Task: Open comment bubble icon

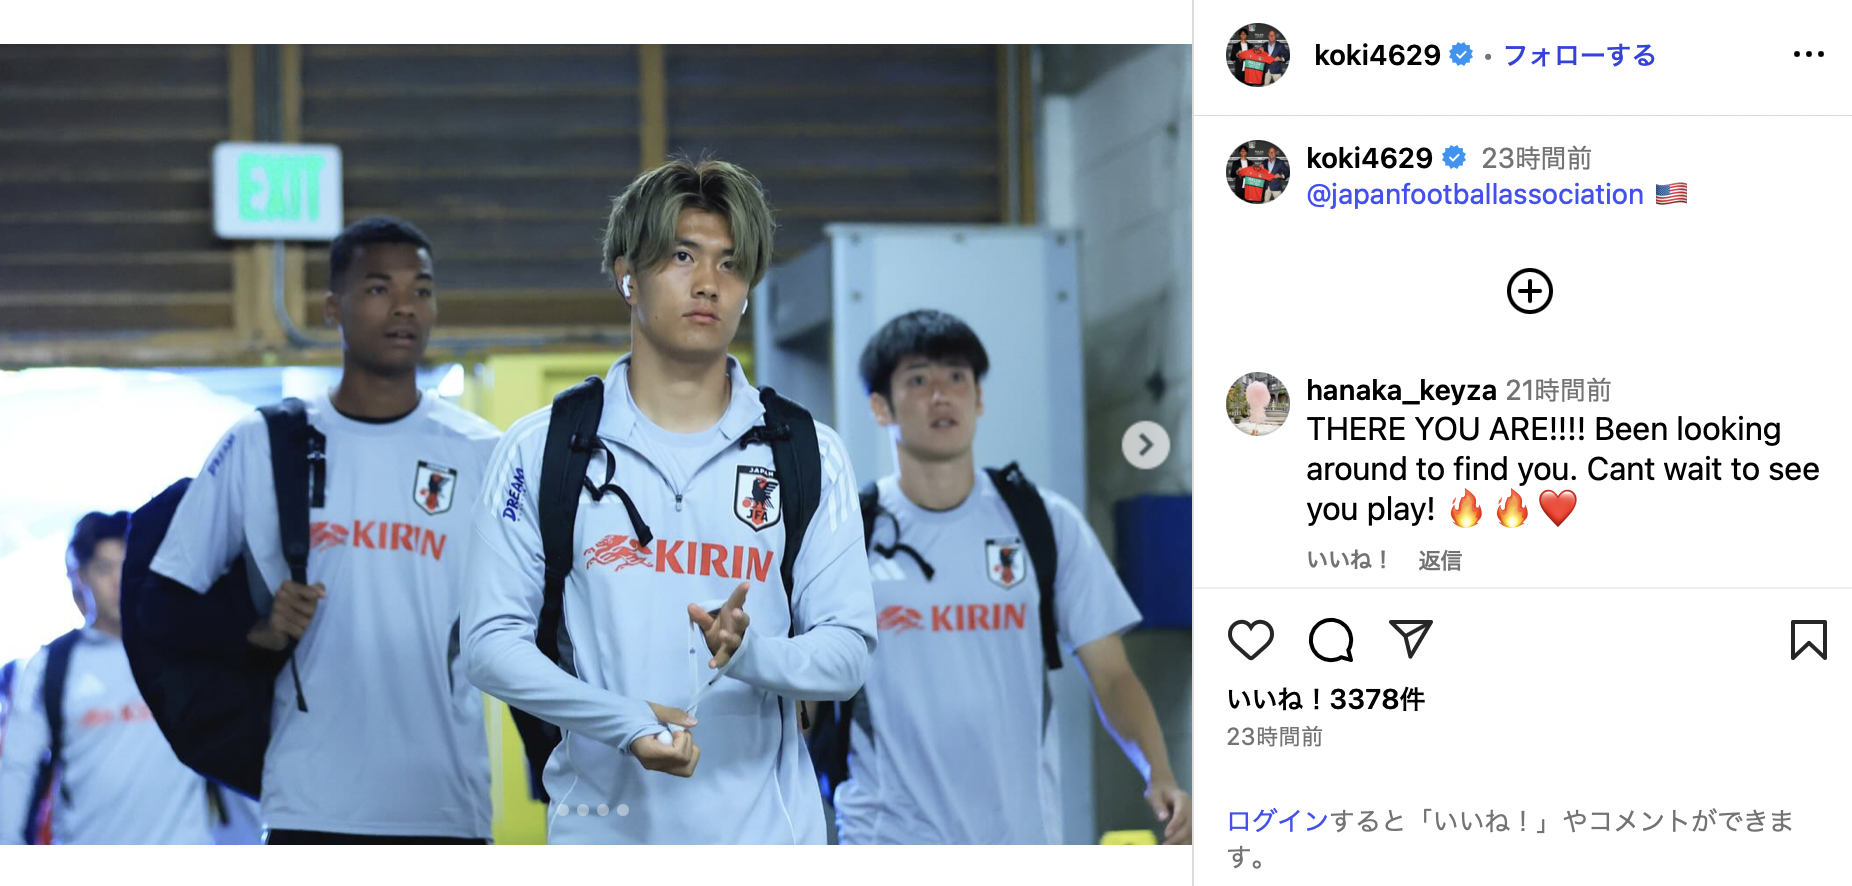Action: coord(1331,640)
